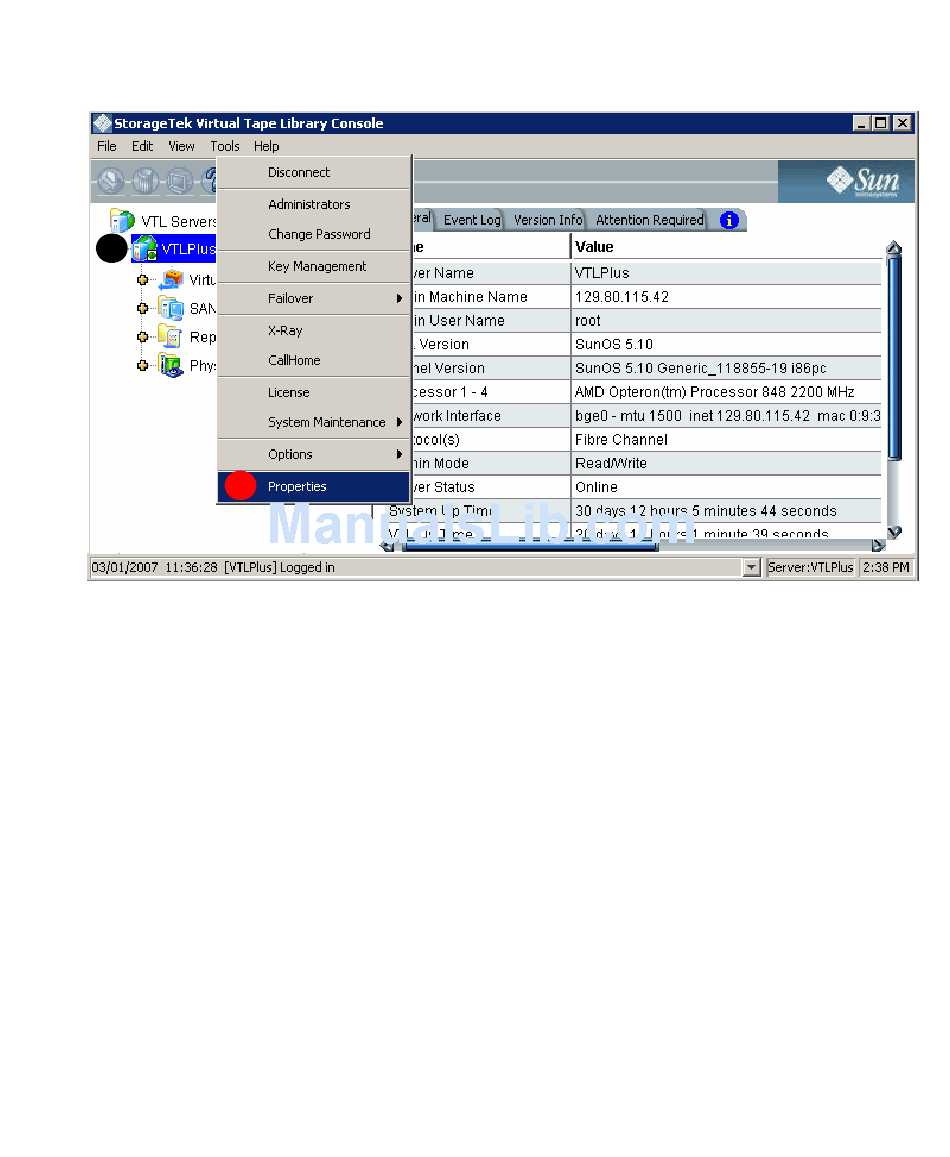The height and width of the screenshot is (1157, 950).
Task: Open the status bar message dropdown
Action: point(751,567)
